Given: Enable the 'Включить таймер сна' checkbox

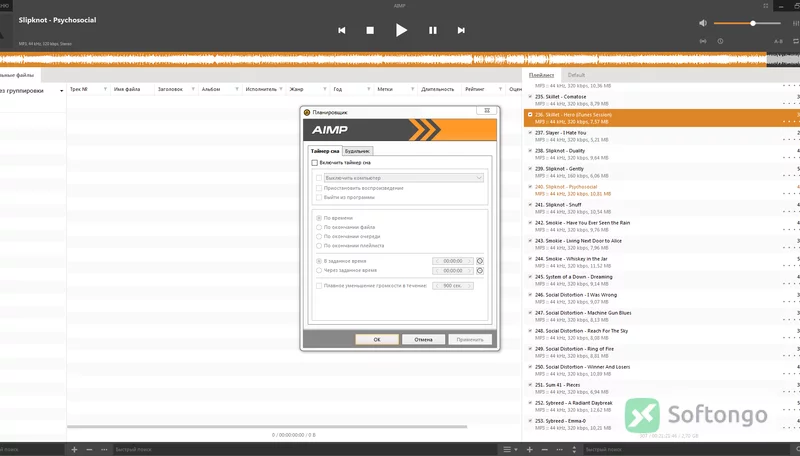Looking at the screenshot, I should (x=314, y=163).
